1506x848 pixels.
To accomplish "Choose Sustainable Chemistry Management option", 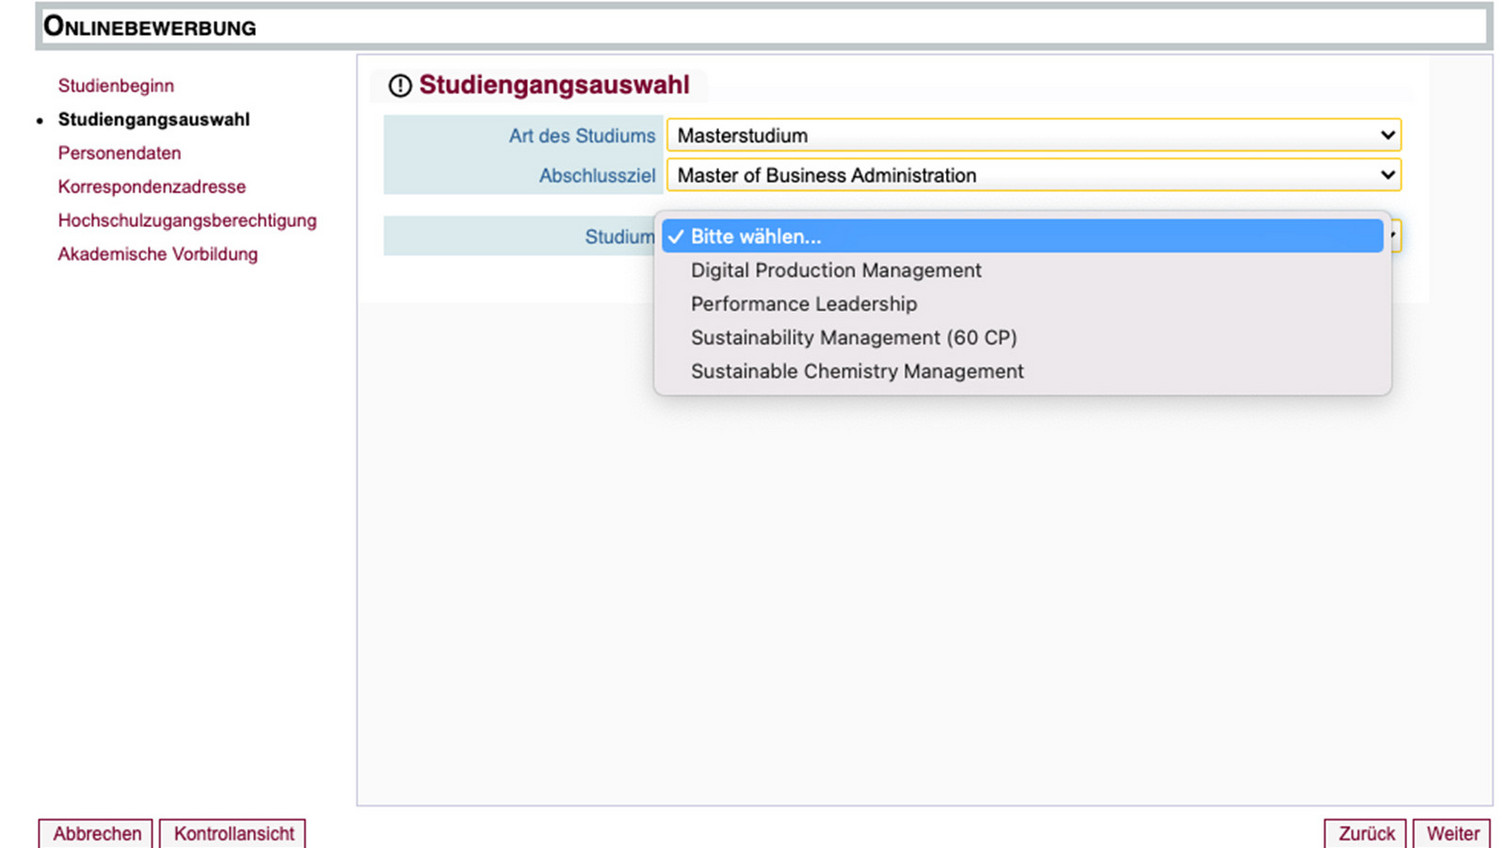I will tap(857, 372).
